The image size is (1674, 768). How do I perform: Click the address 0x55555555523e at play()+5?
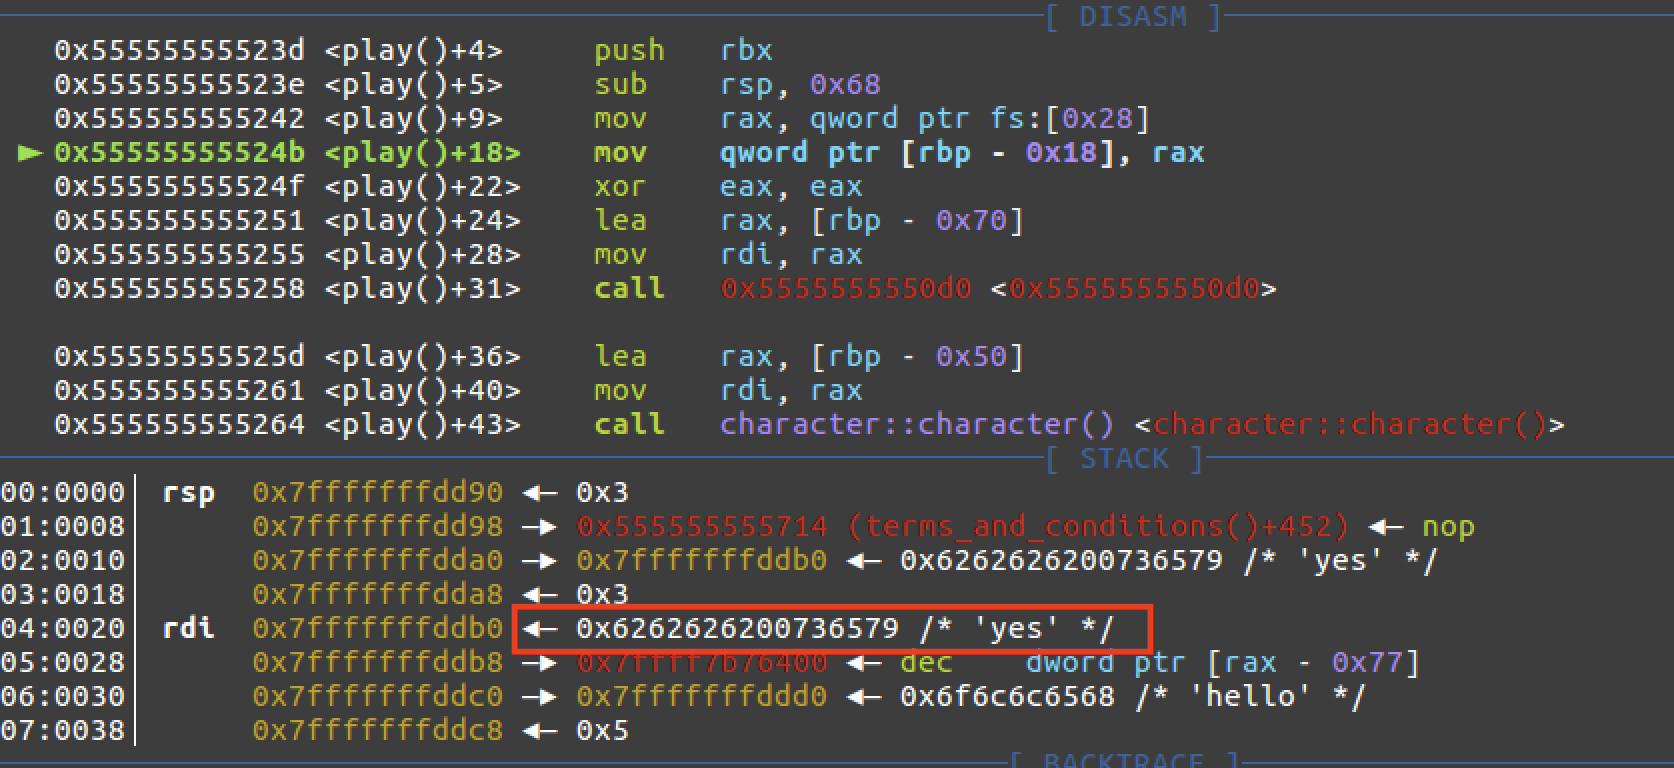(x=179, y=84)
